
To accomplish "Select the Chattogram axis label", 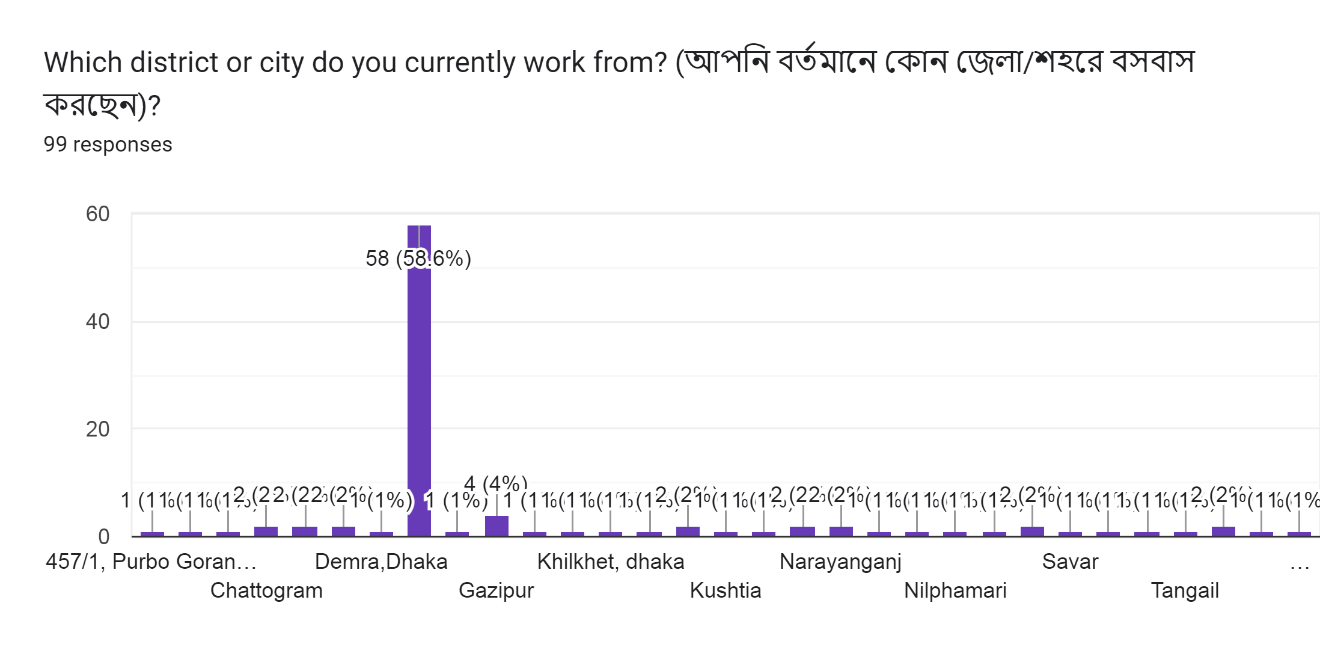I will tap(266, 591).
